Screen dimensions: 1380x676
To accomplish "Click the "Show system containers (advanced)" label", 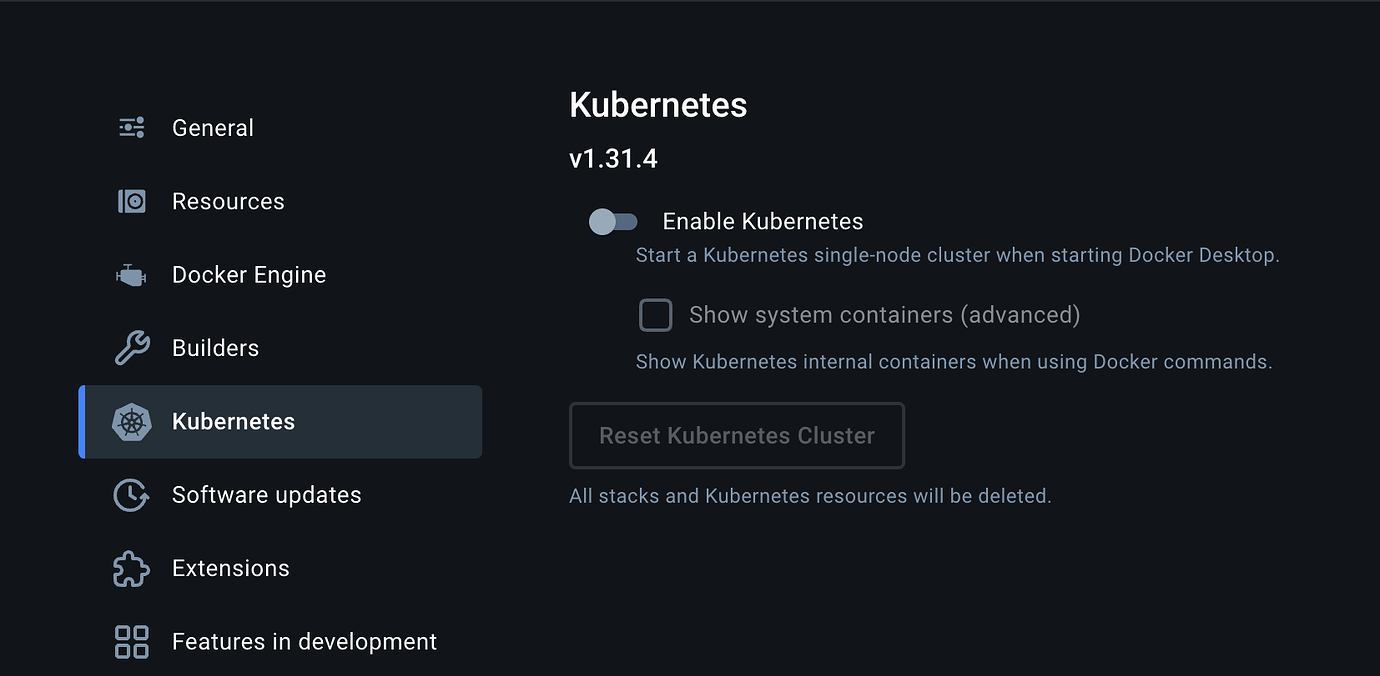I will coord(884,315).
